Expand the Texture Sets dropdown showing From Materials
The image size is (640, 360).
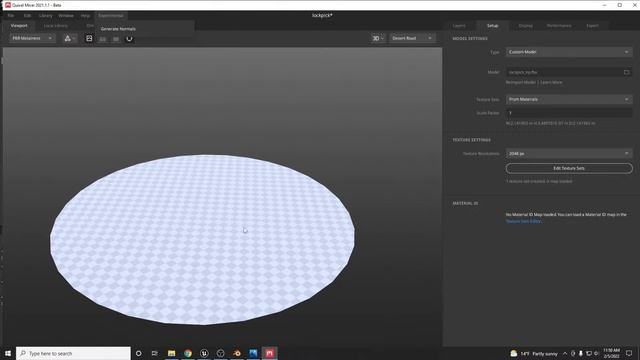tap(569, 100)
